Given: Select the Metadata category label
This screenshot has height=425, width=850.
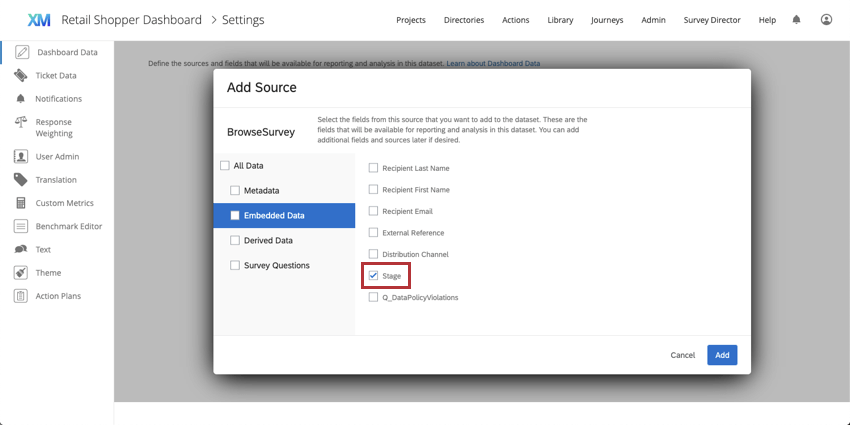Looking at the screenshot, I should click(x=261, y=190).
